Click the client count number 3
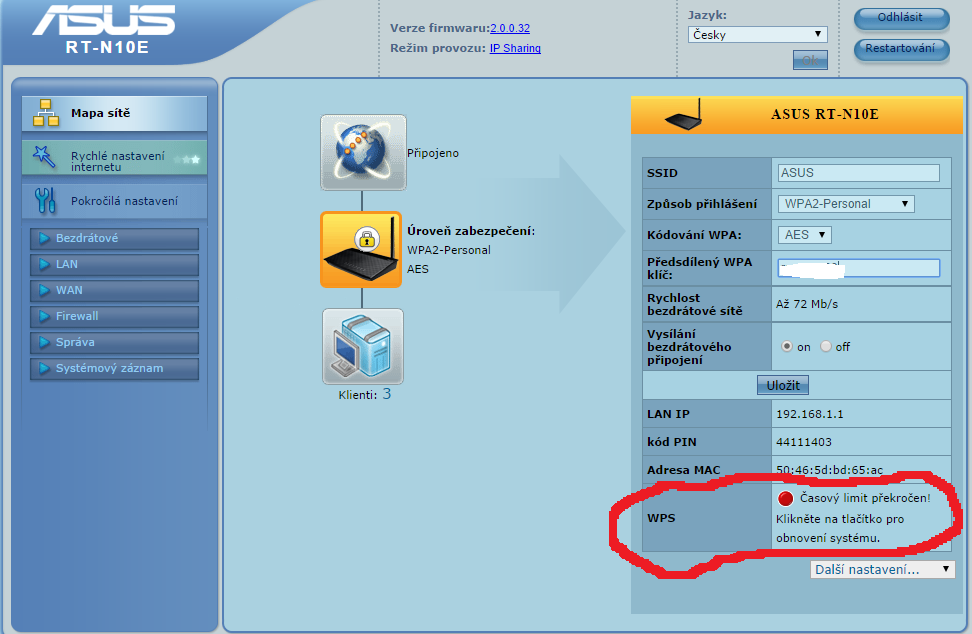This screenshot has width=972, height=634. tap(387, 394)
